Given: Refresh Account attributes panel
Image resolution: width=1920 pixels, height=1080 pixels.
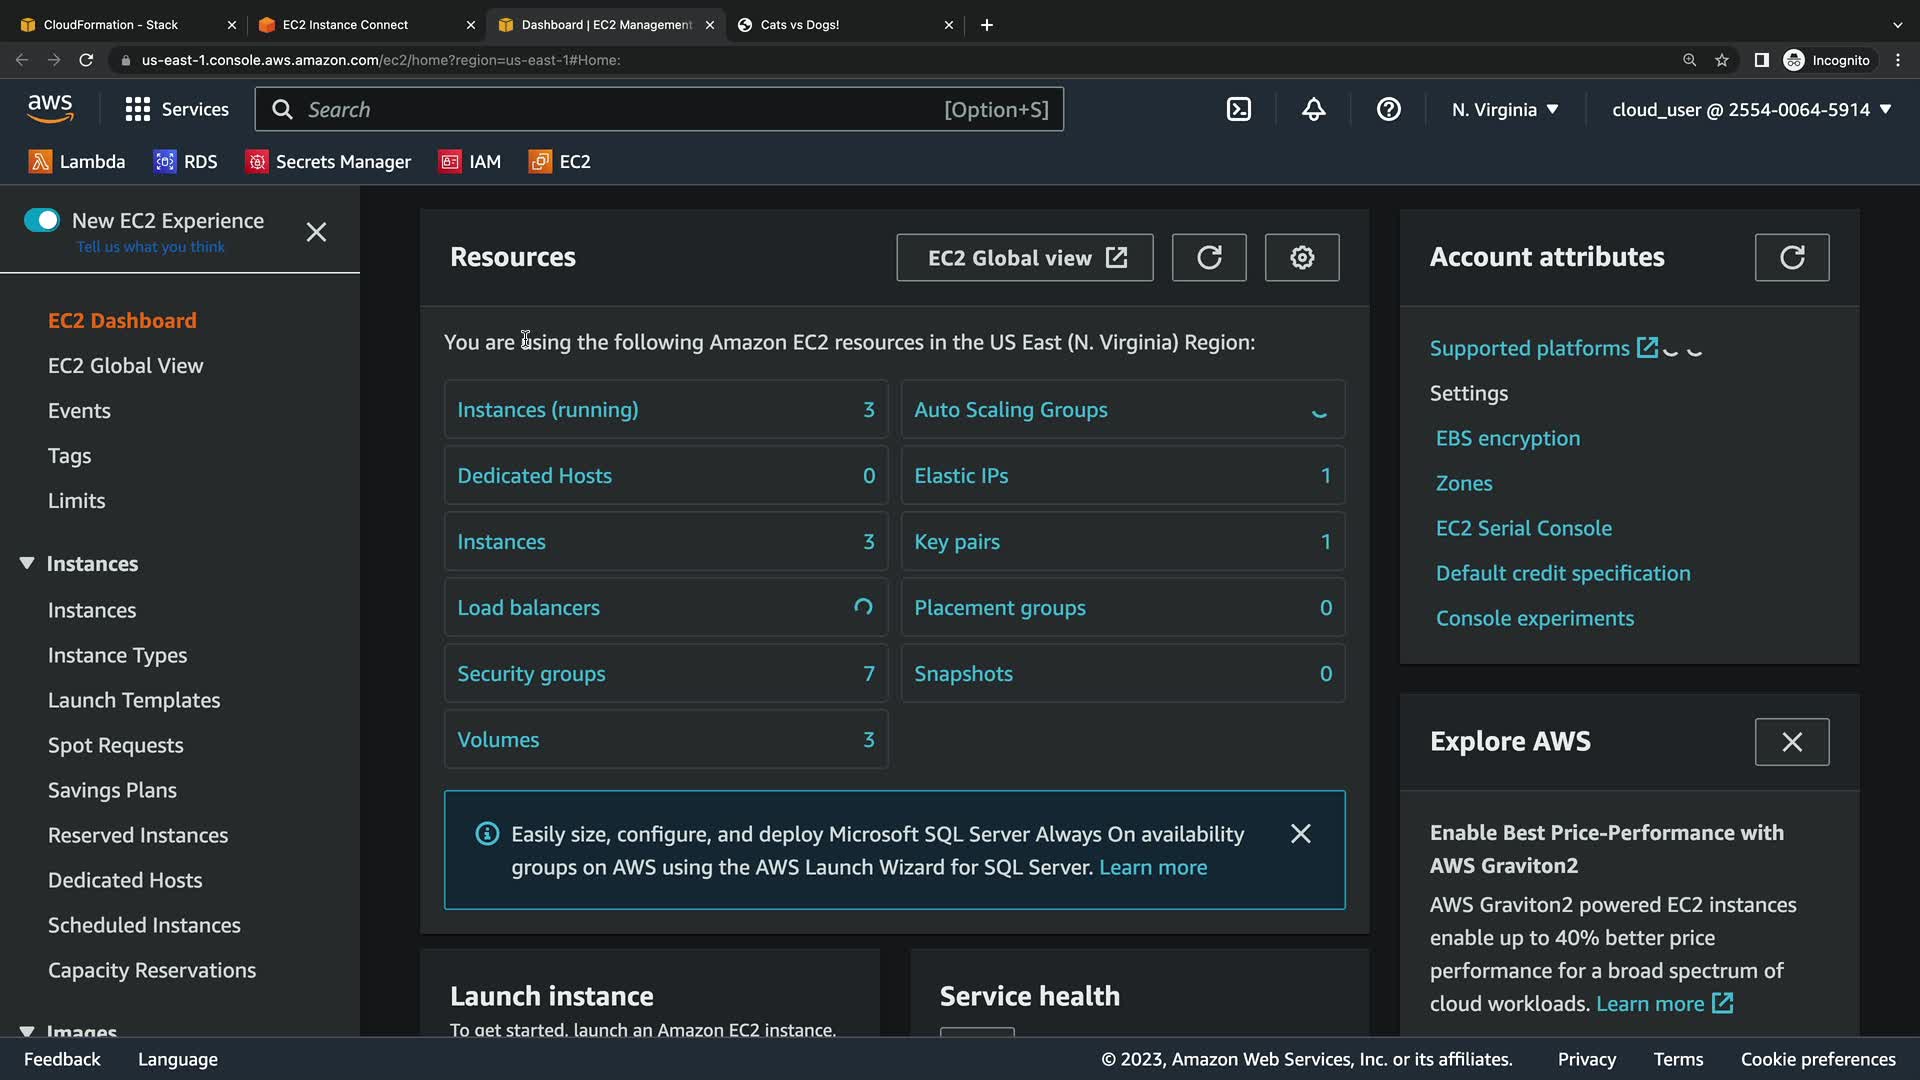Looking at the screenshot, I should click(1791, 257).
